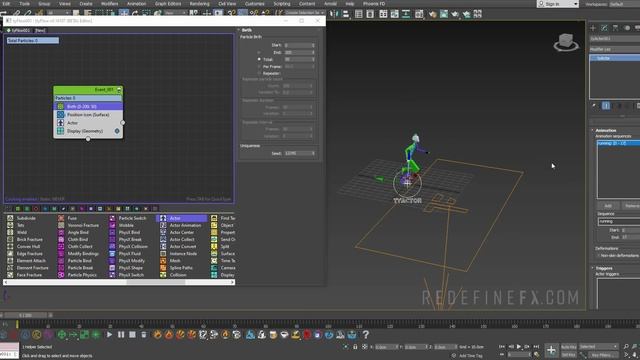
Task: Open the Scripting menu
Action: coord(282,4)
